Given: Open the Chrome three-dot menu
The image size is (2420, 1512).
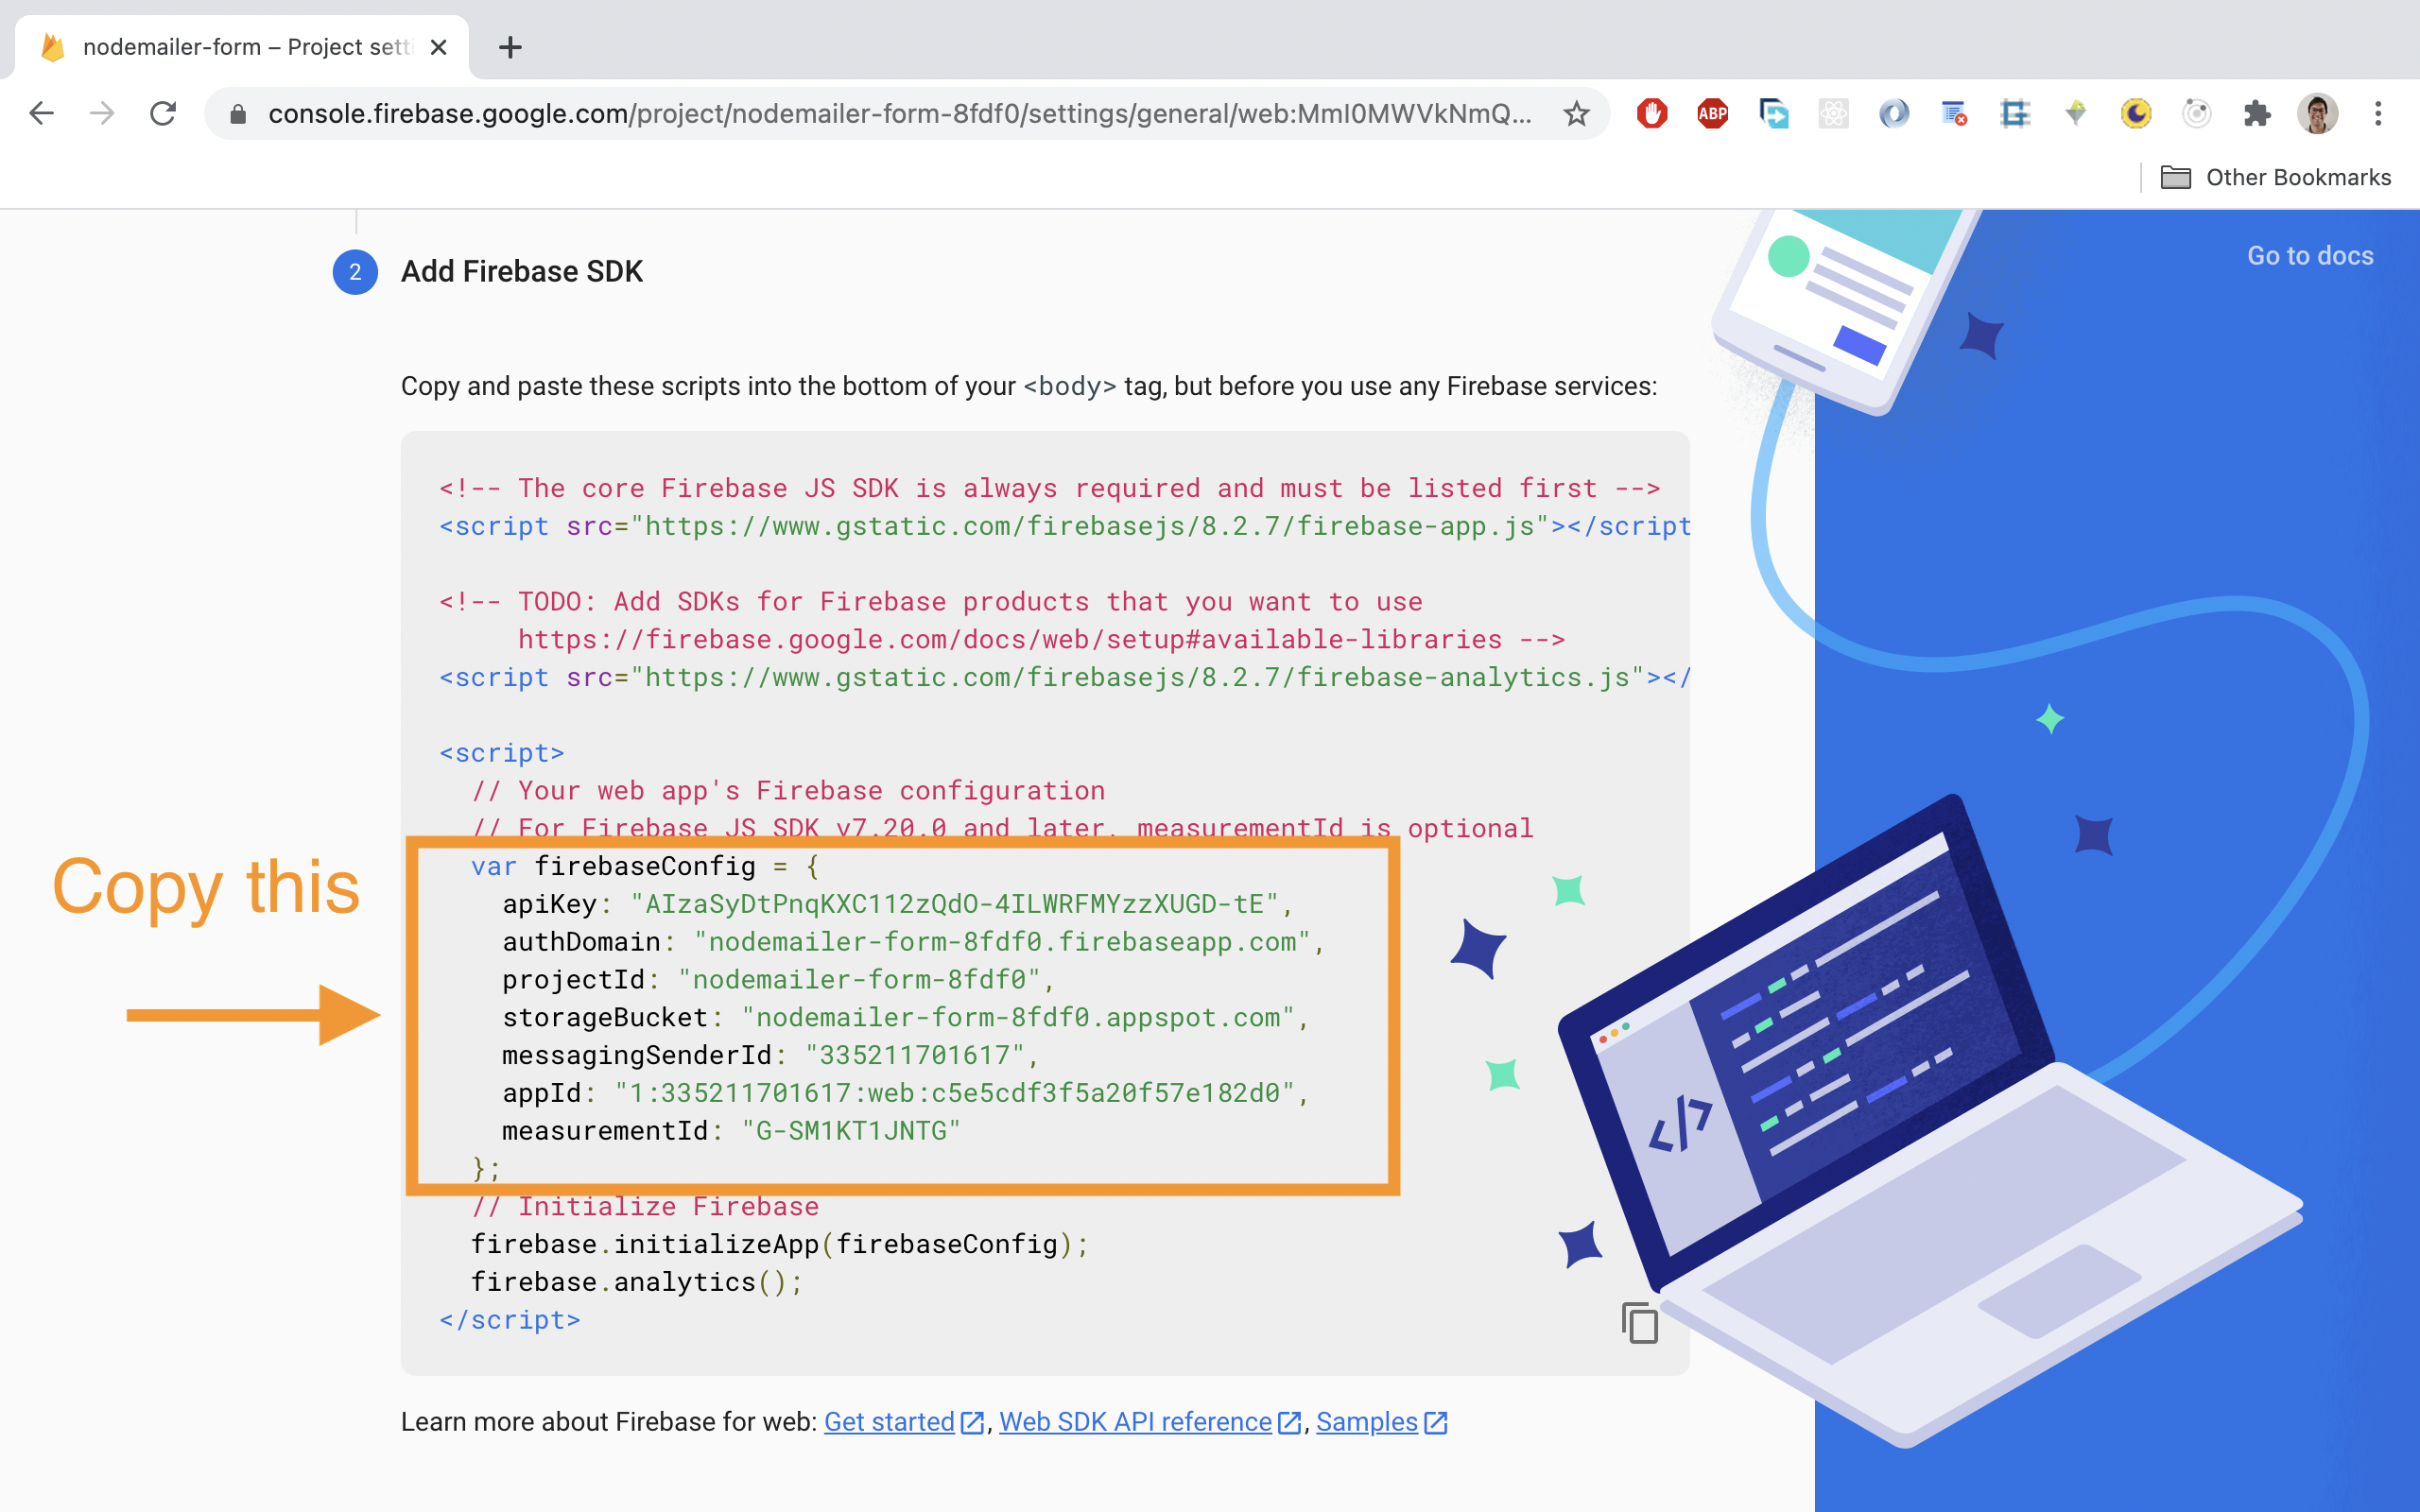Looking at the screenshot, I should coord(2378,114).
